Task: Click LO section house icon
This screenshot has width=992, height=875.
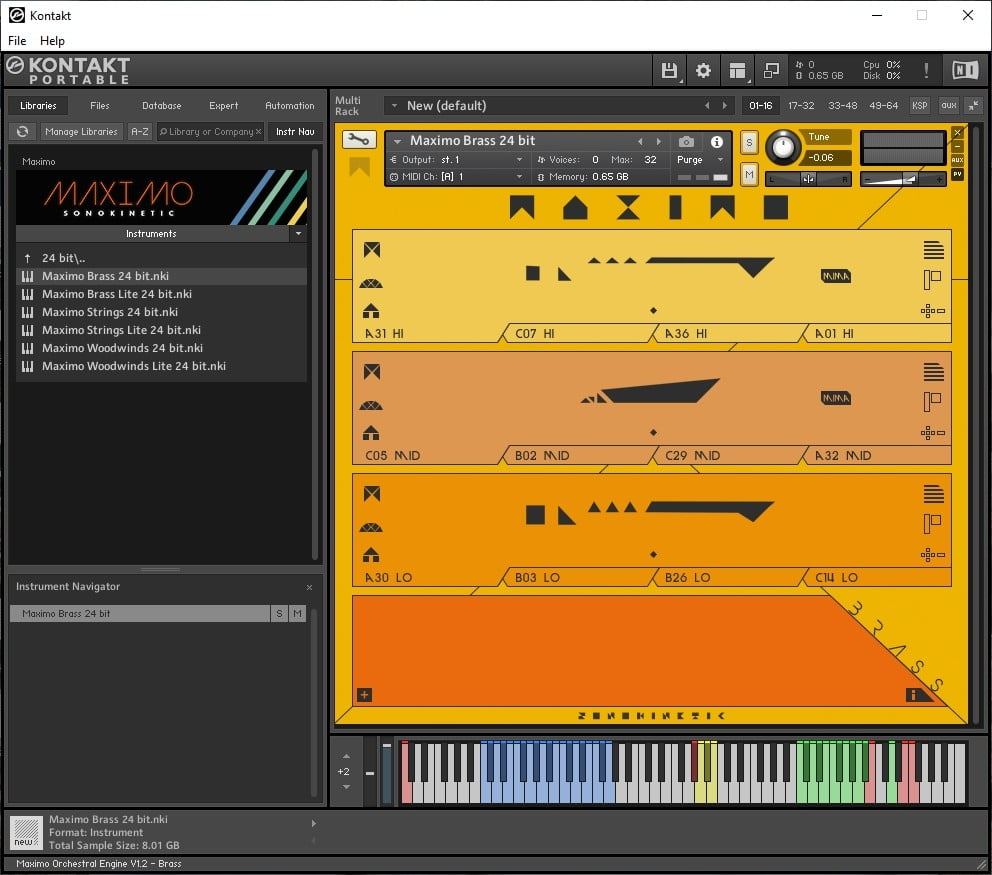Action: pos(371,555)
